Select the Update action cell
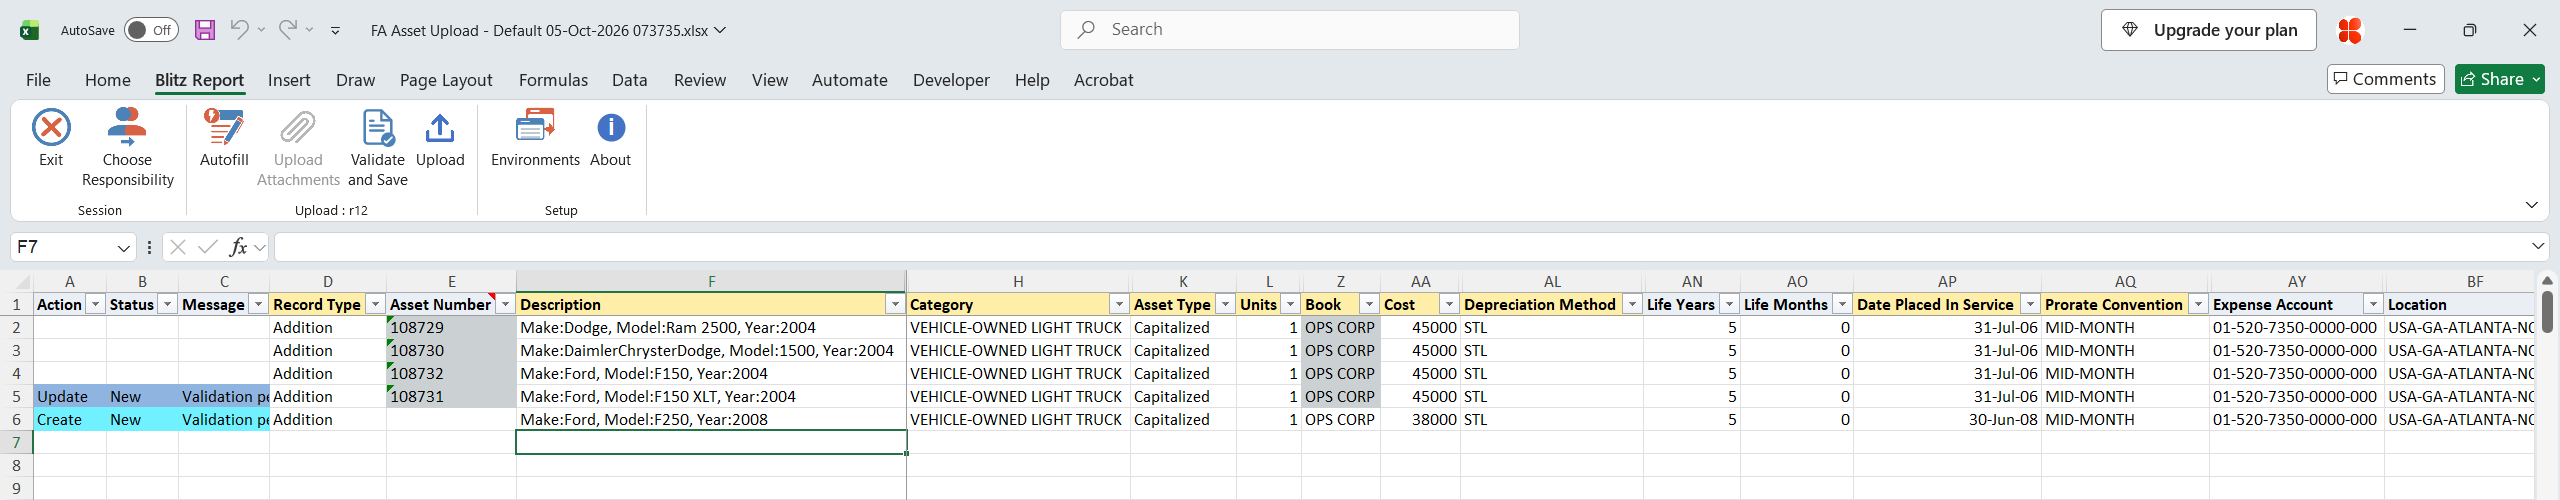The width and height of the screenshot is (2560, 500). tap(69, 397)
